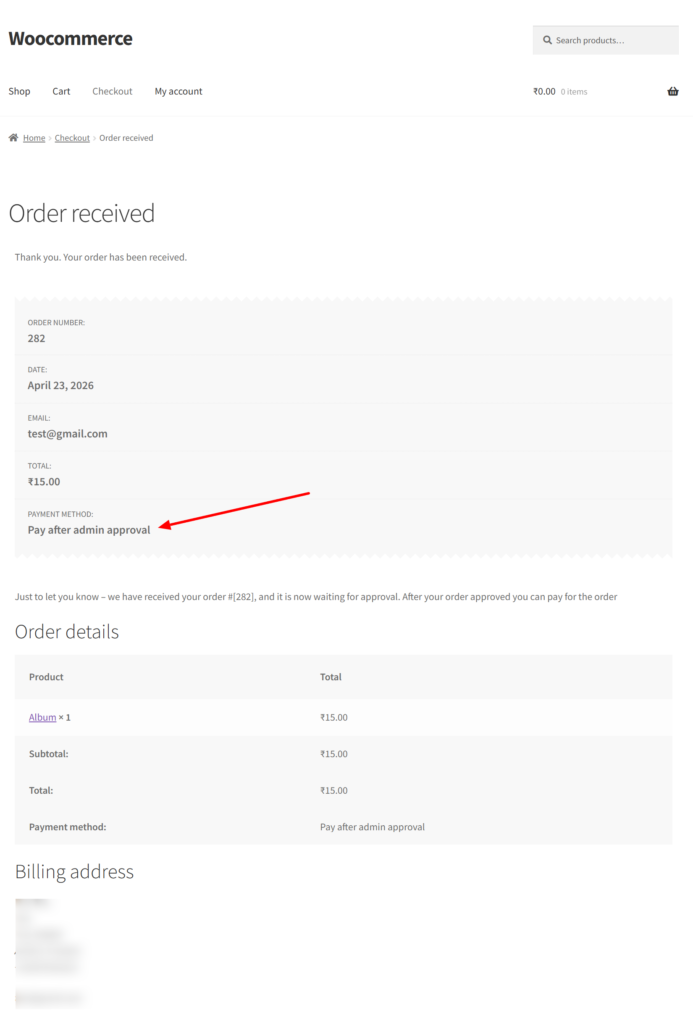The width and height of the screenshot is (693, 1024).
Task: Follow the Home breadcrumb link
Action: pos(34,138)
